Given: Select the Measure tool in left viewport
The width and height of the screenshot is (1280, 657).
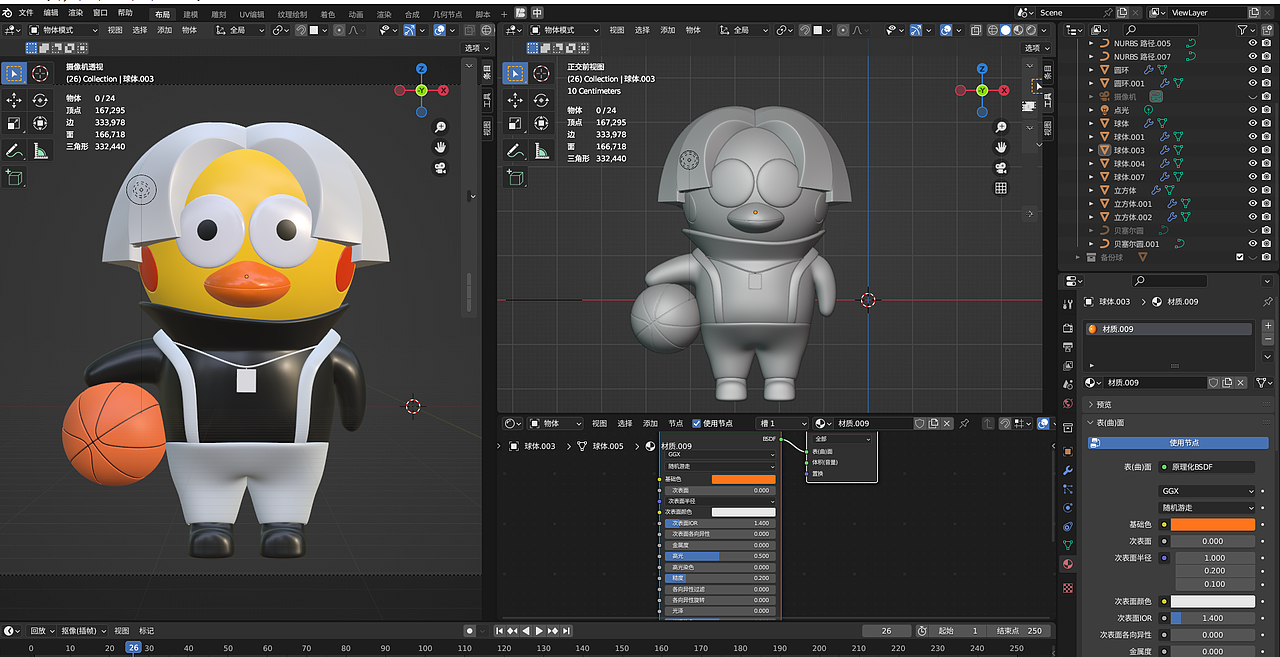Looking at the screenshot, I should click(x=40, y=151).
